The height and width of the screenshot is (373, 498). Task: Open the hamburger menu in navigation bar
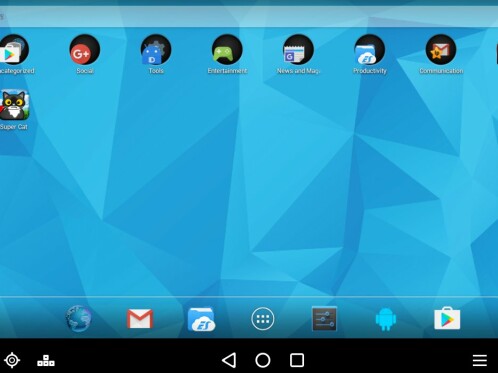[x=480, y=360]
